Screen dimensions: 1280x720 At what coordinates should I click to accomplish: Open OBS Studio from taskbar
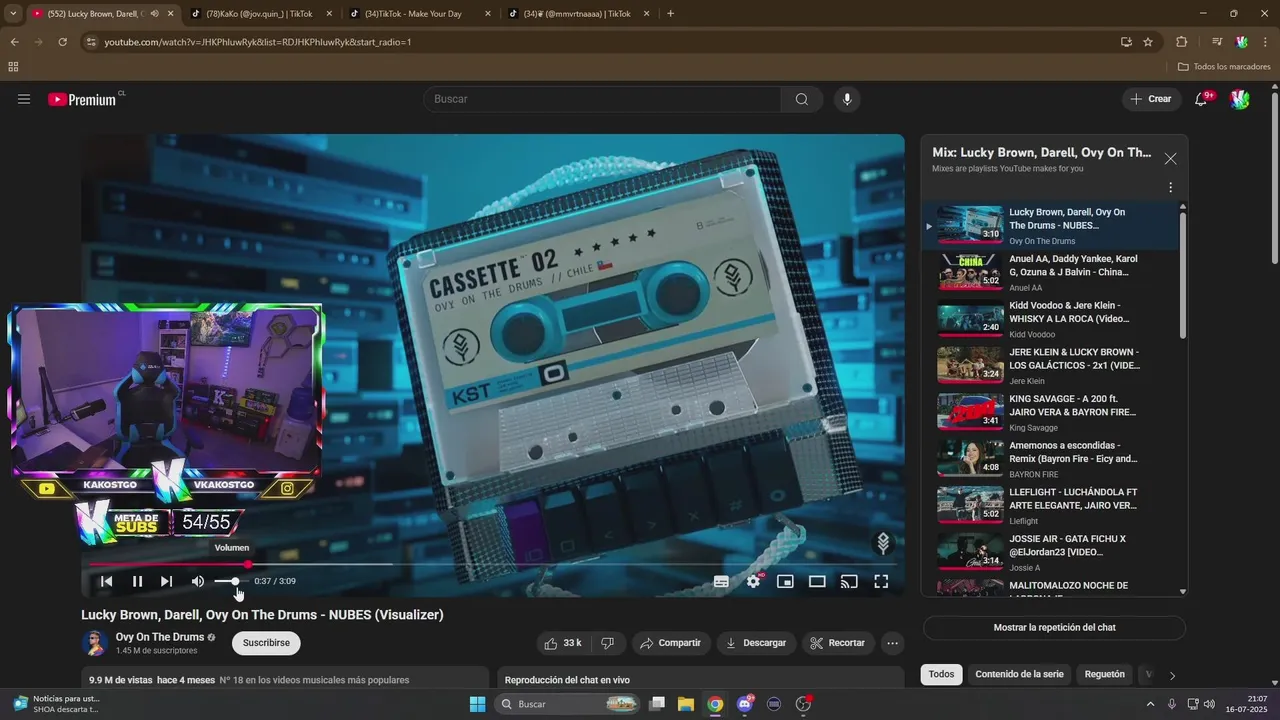pos(803,704)
